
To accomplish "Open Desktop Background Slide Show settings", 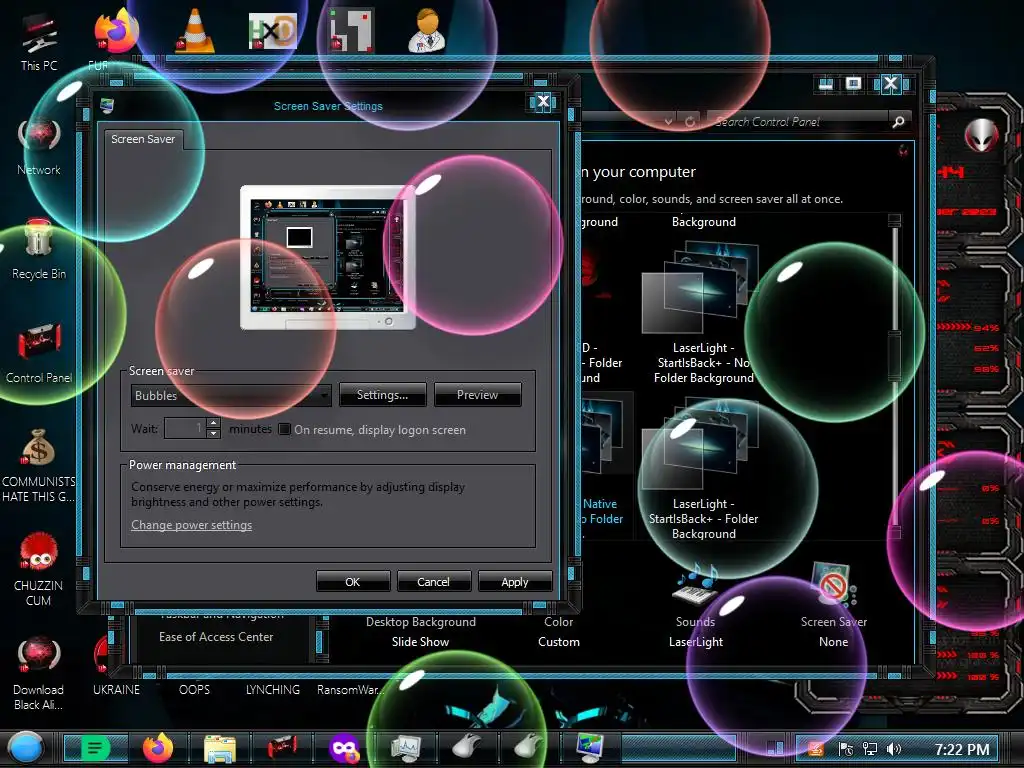I will click(421, 632).
